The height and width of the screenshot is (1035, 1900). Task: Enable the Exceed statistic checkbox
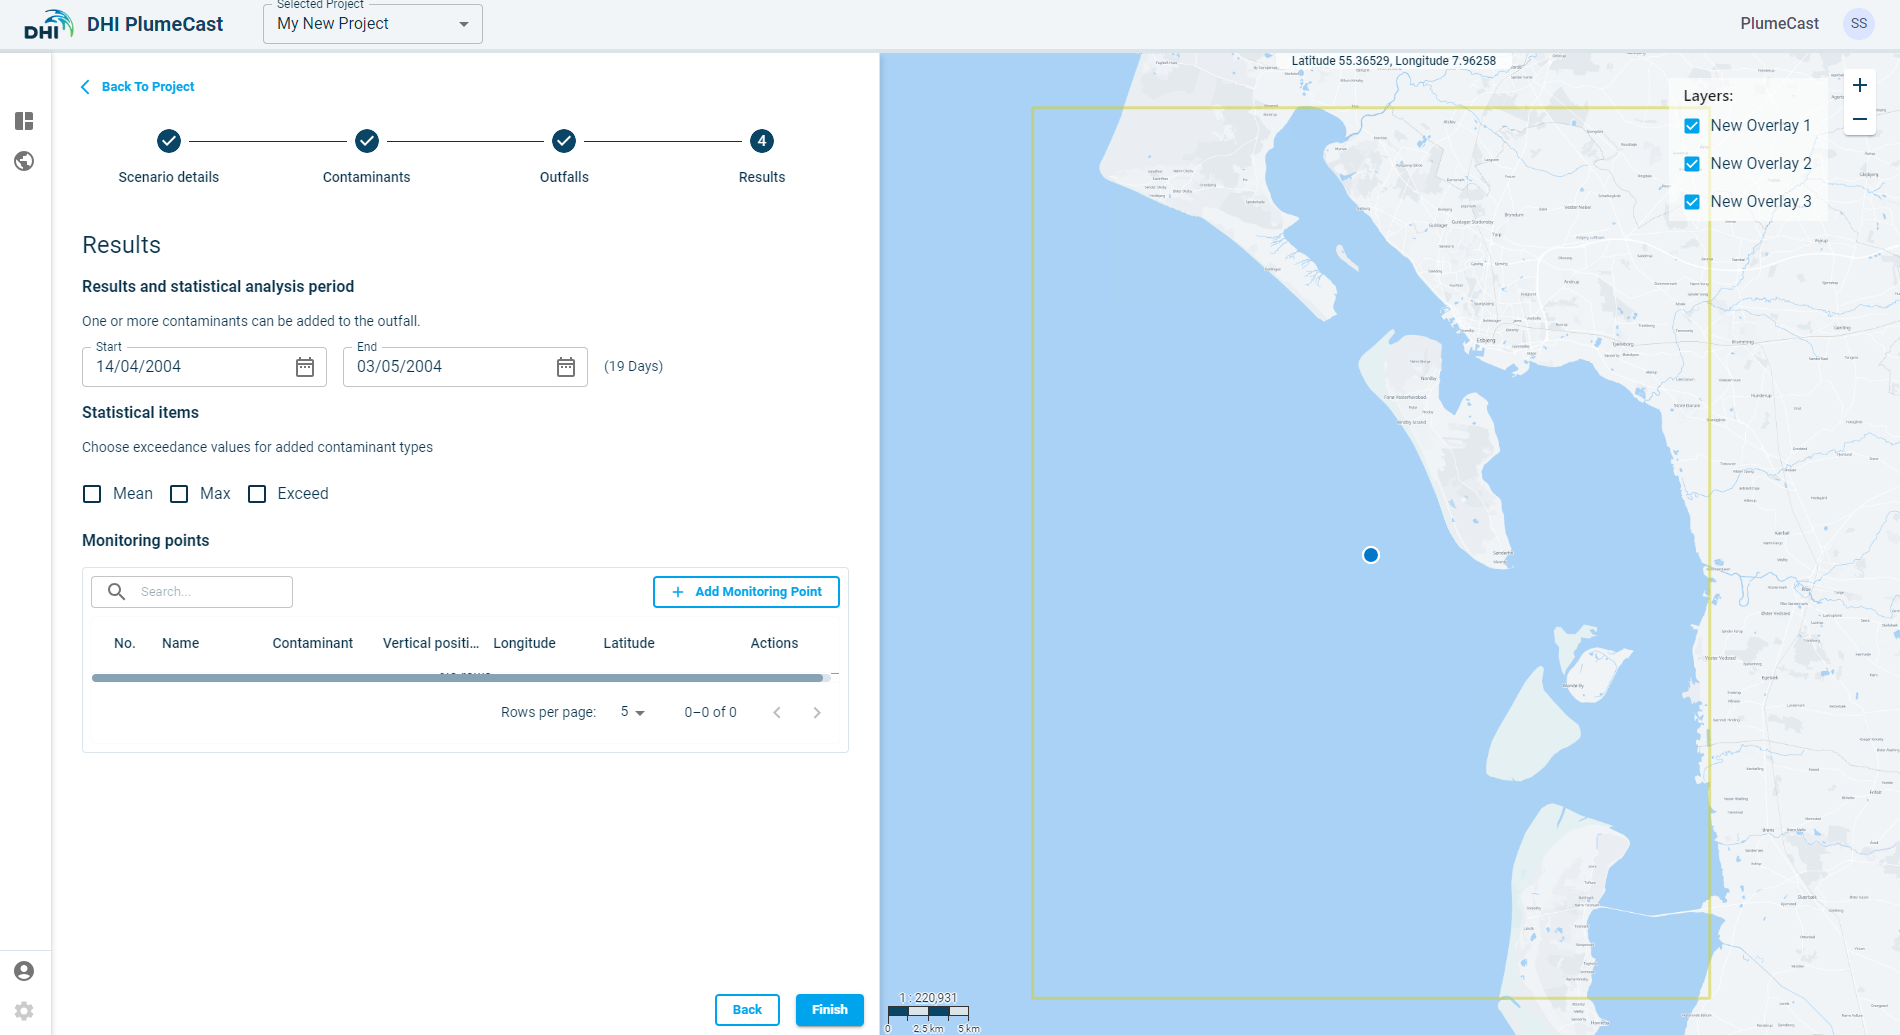coord(257,494)
